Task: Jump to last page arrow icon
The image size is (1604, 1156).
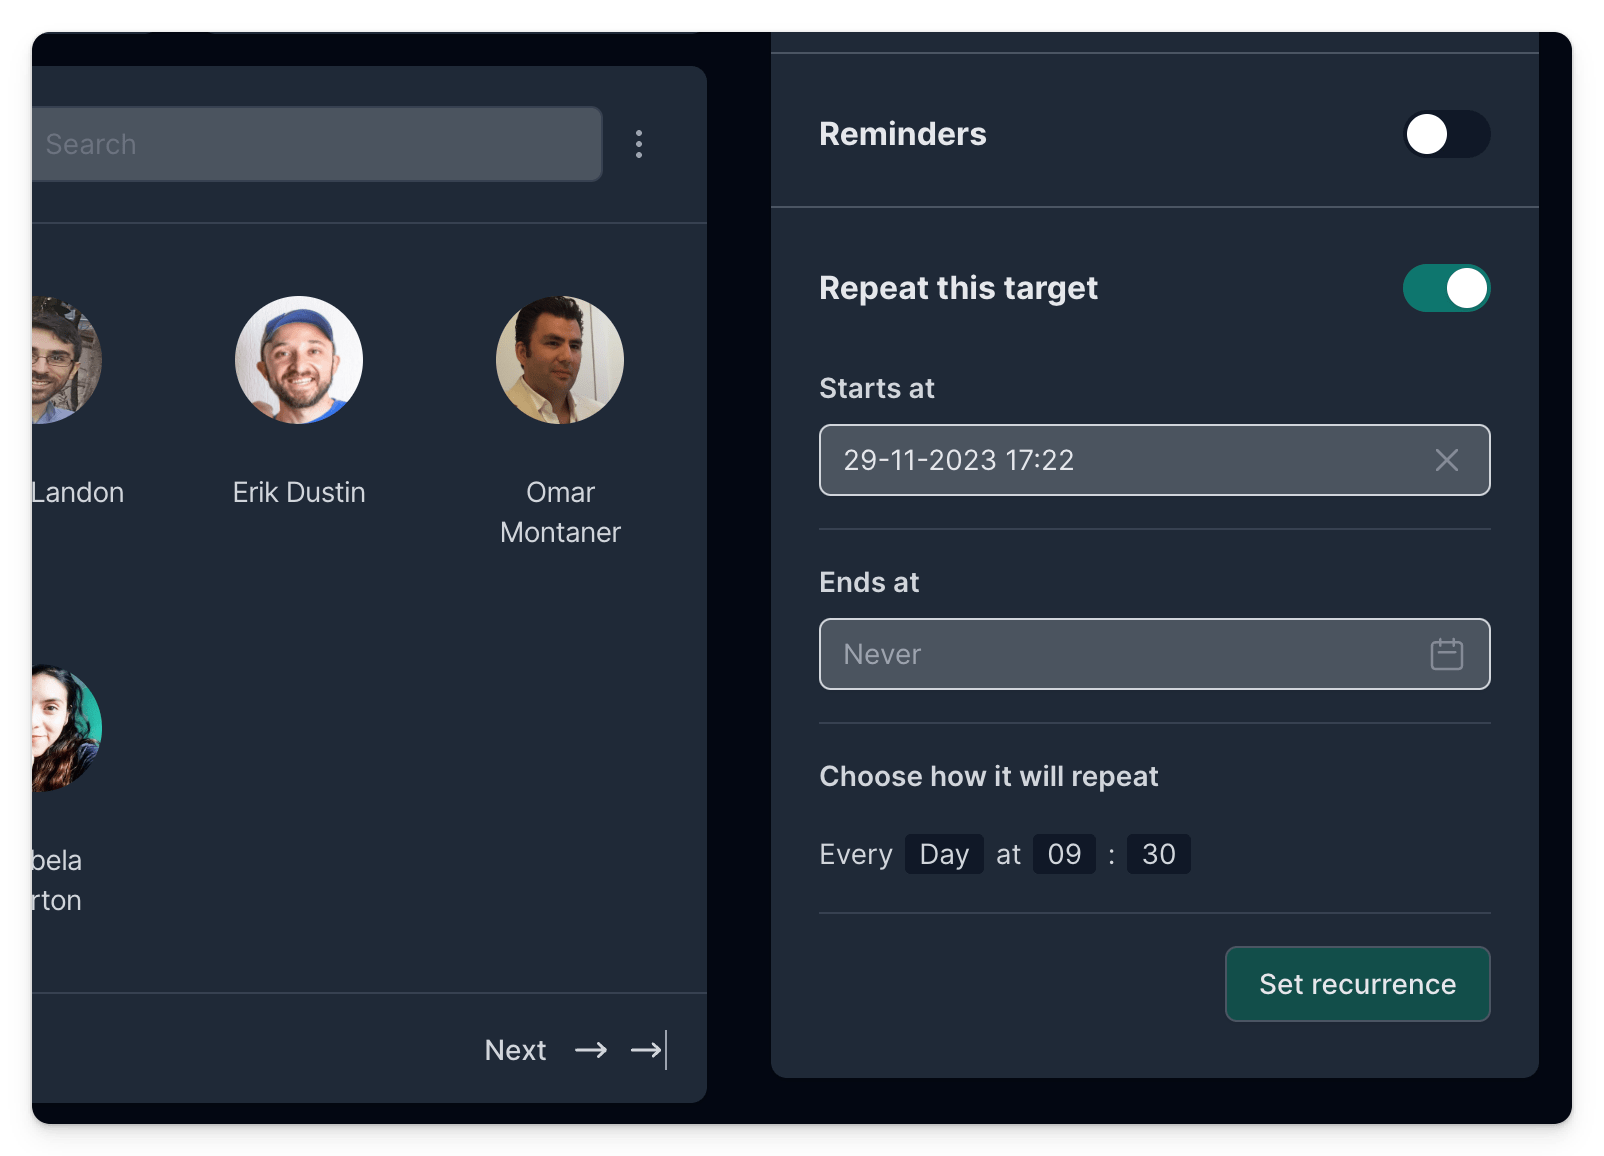Action: tap(649, 1050)
